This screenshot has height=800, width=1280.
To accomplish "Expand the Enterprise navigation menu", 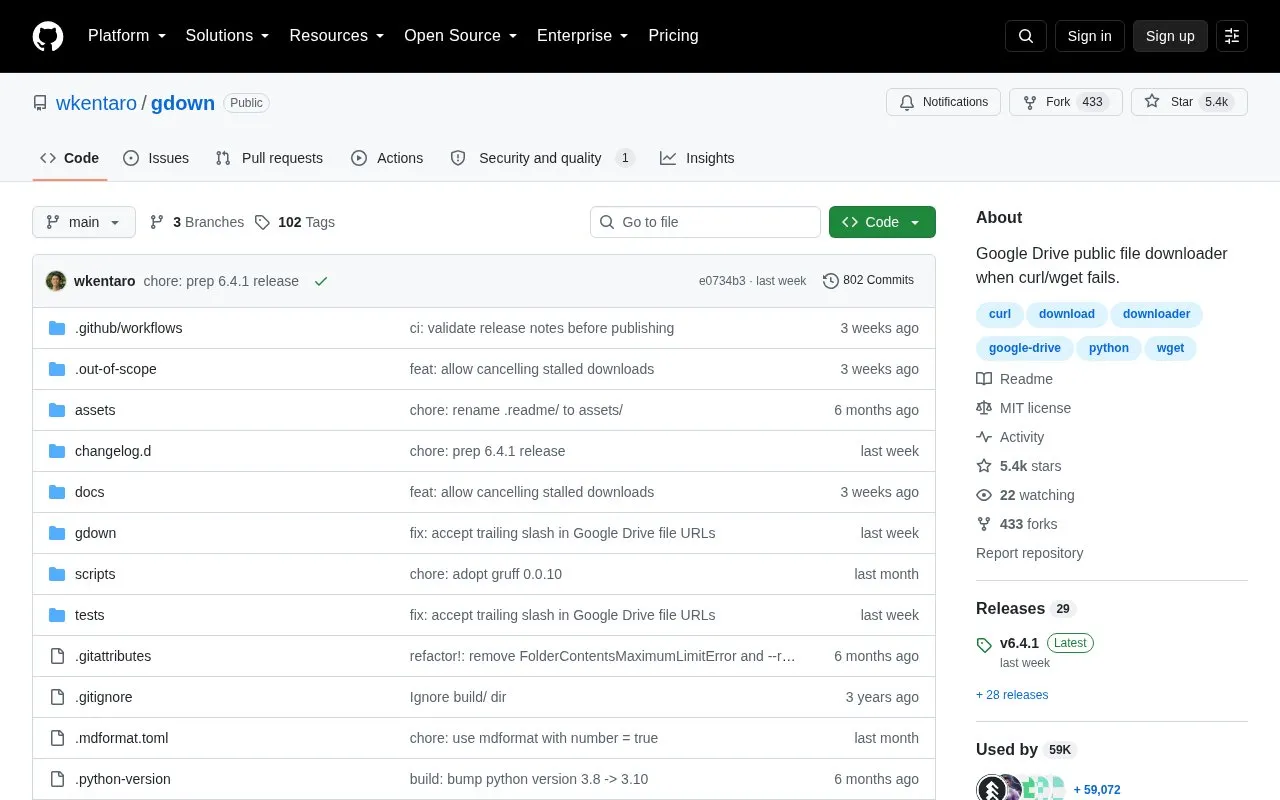I will [583, 36].
